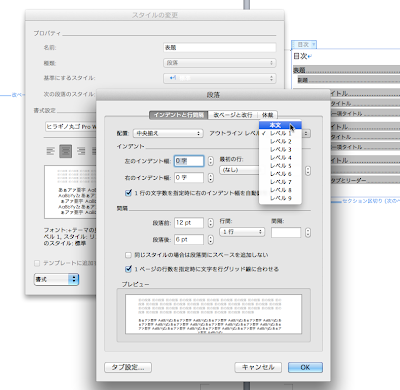The width and height of the screenshot is (400, 390).
Task: Click the 名前 style name field
Action: [x=220, y=48]
